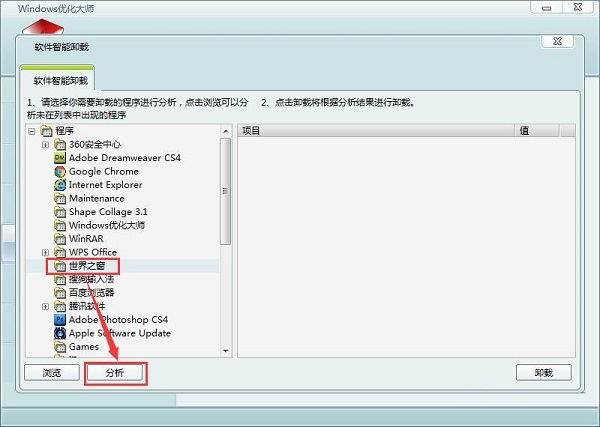Viewport: 600px width, 427px height.
Task: Select the Internet Explorer text label
Action: point(106,185)
